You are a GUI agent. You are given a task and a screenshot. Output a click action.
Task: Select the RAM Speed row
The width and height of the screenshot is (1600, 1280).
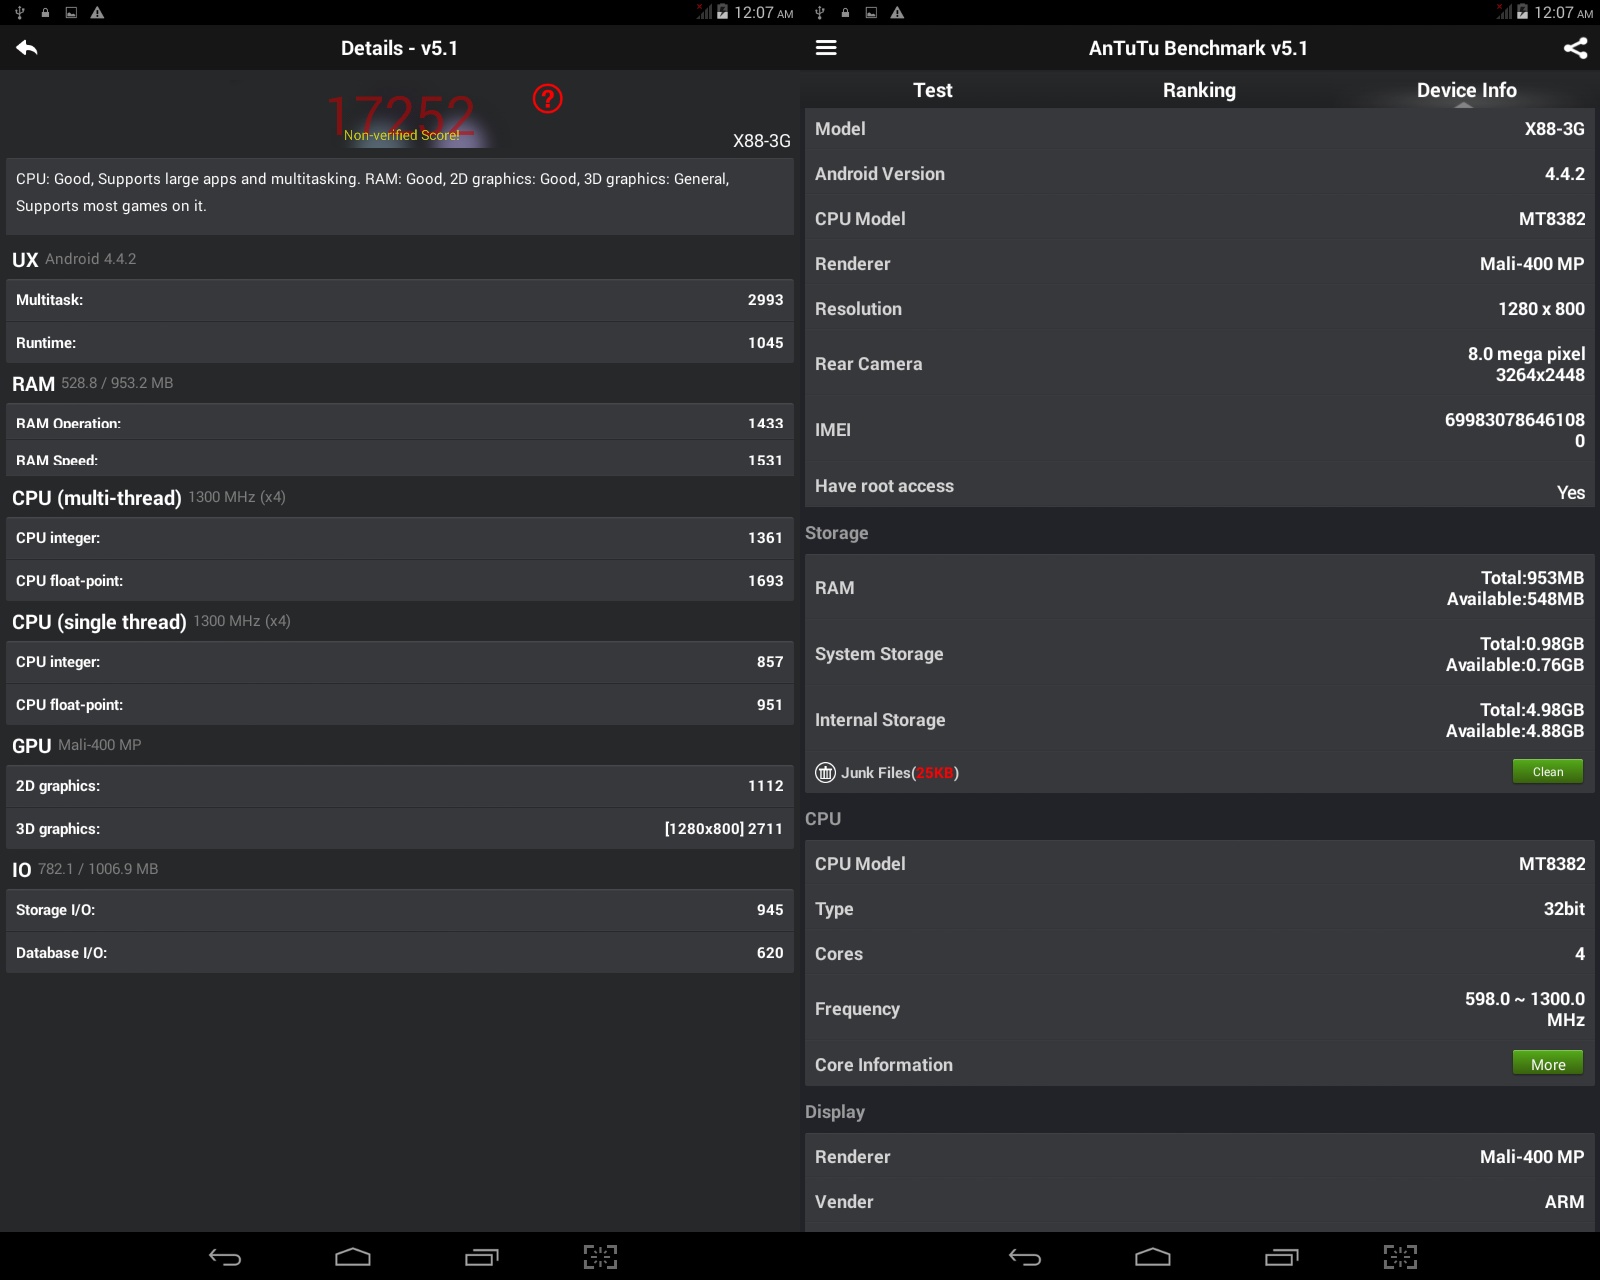pyautogui.click(x=400, y=457)
